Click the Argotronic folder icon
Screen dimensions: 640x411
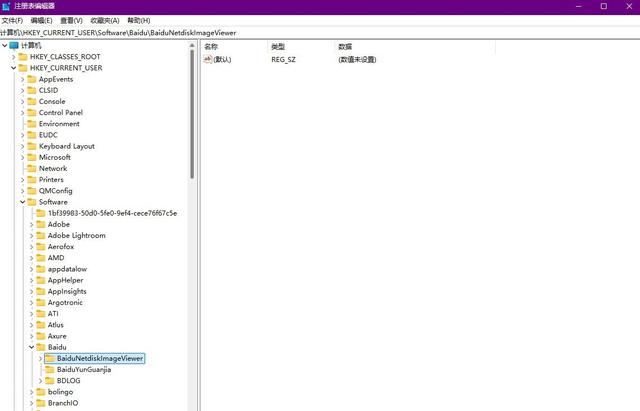(41, 302)
